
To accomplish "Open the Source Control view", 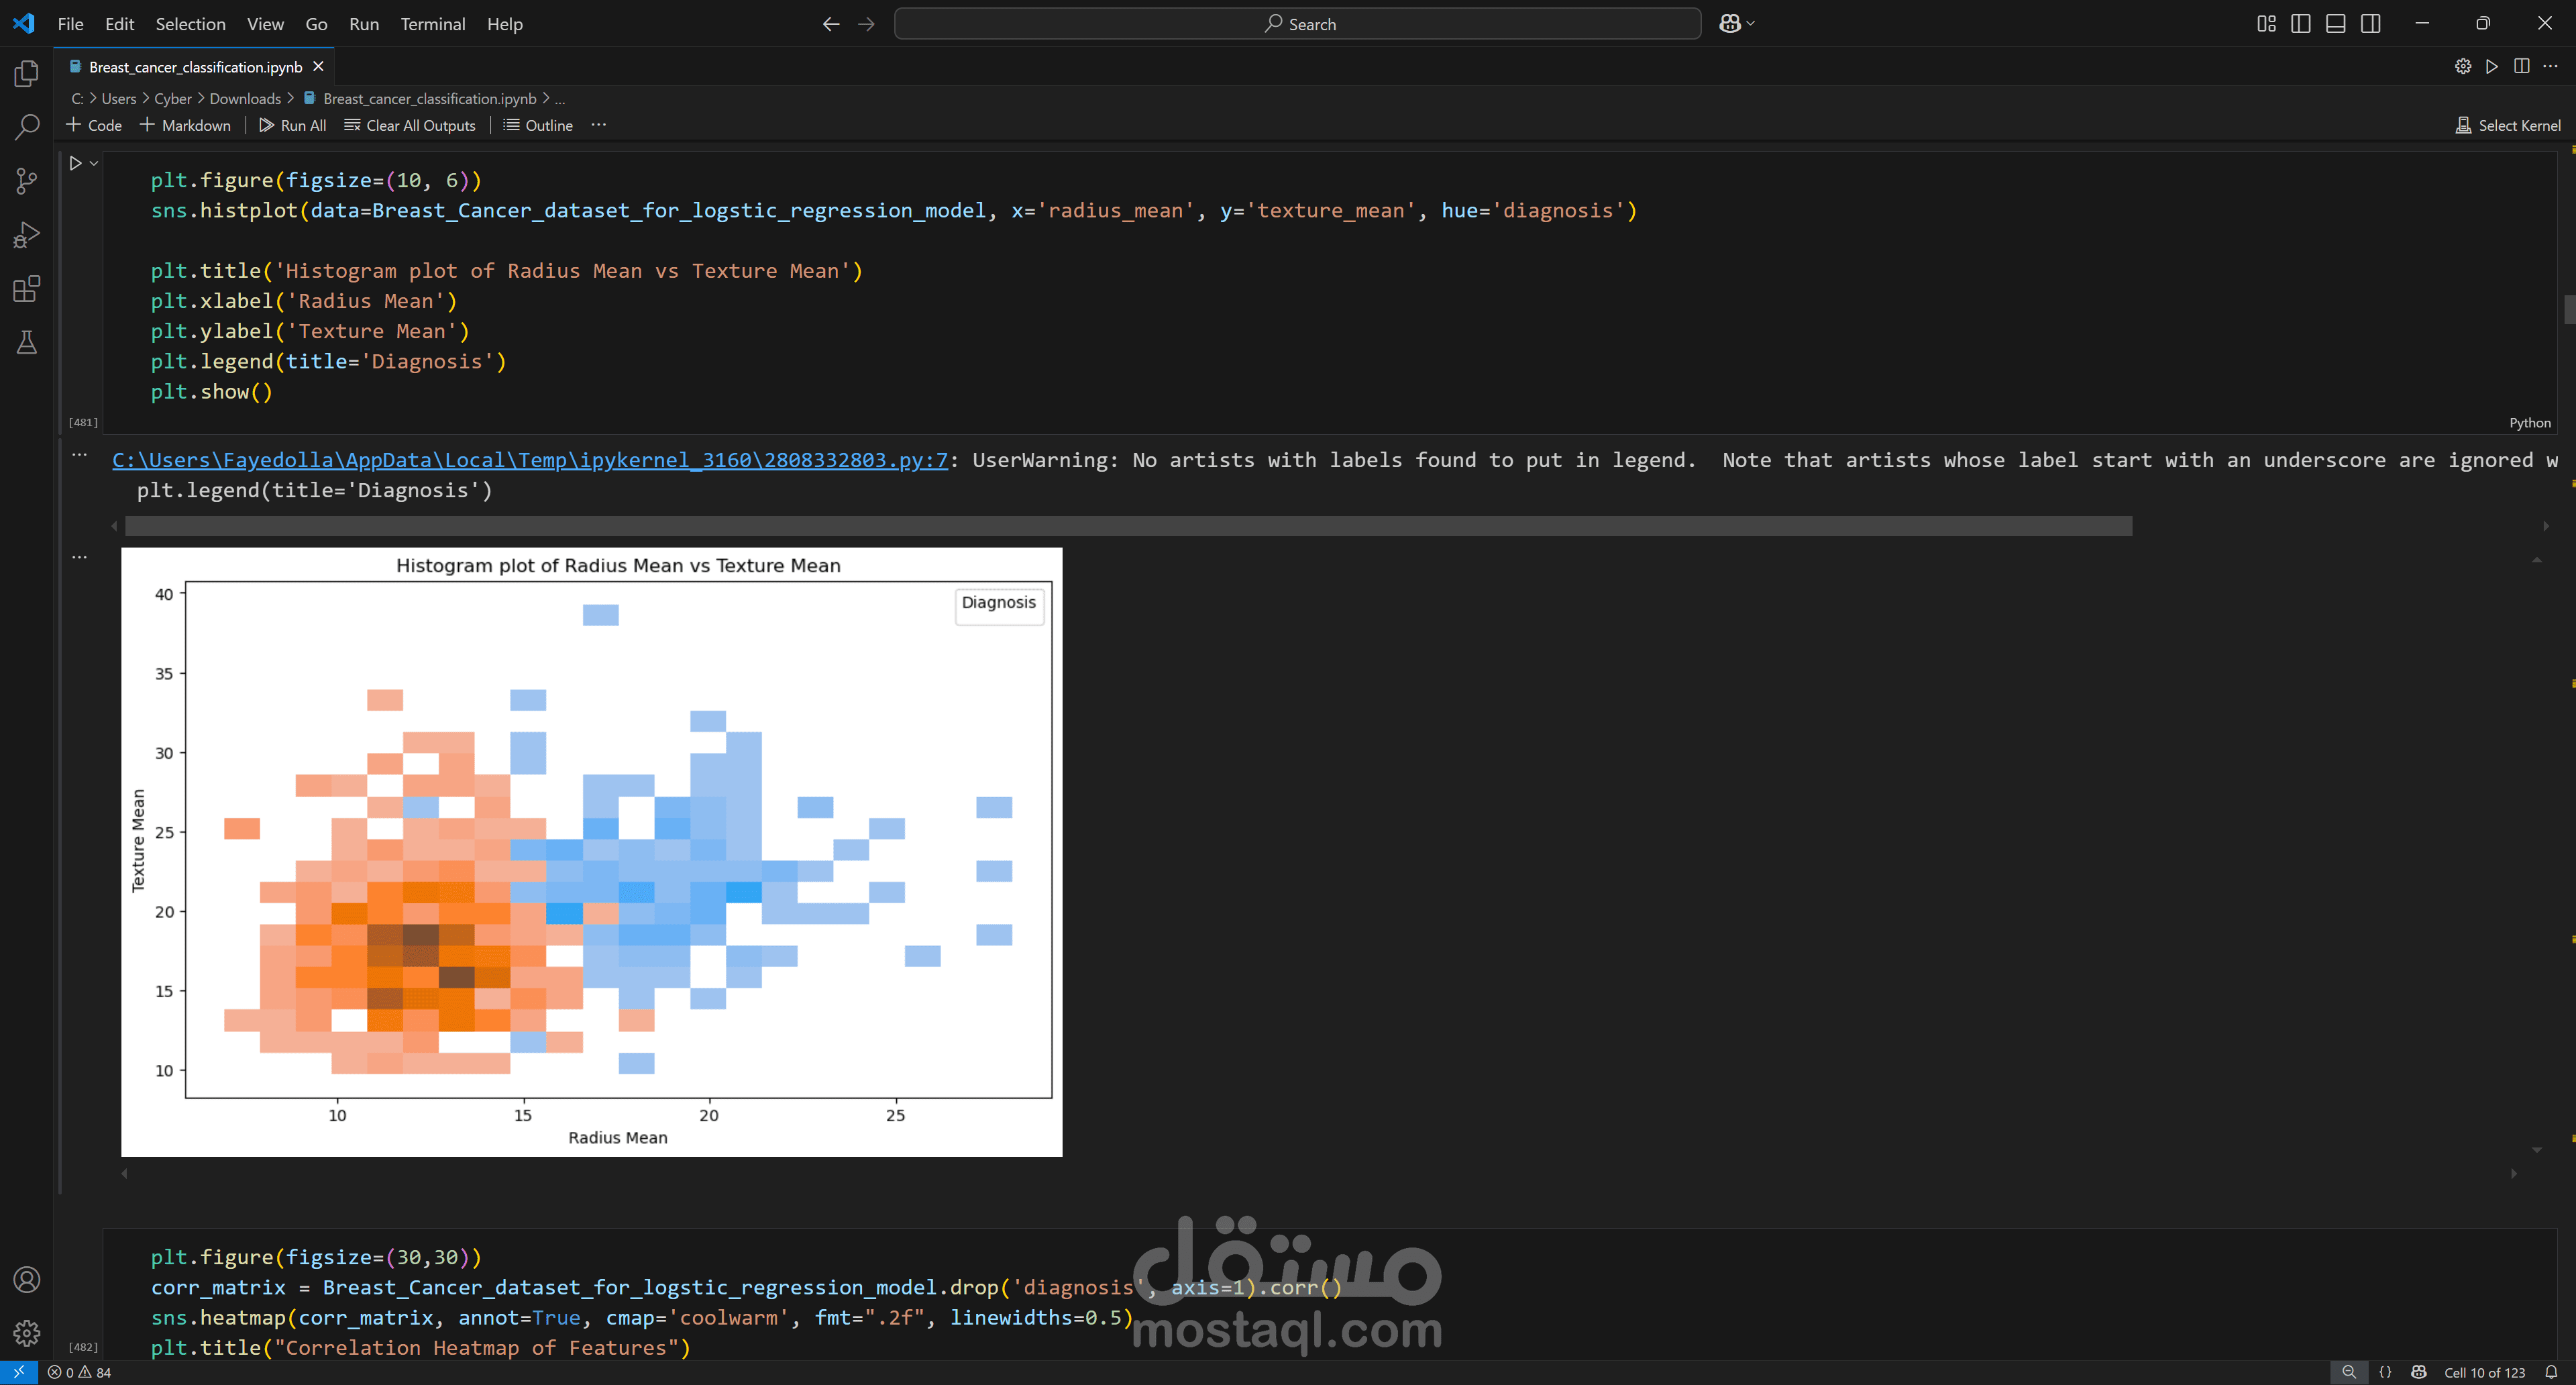I will tap(27, 181).
